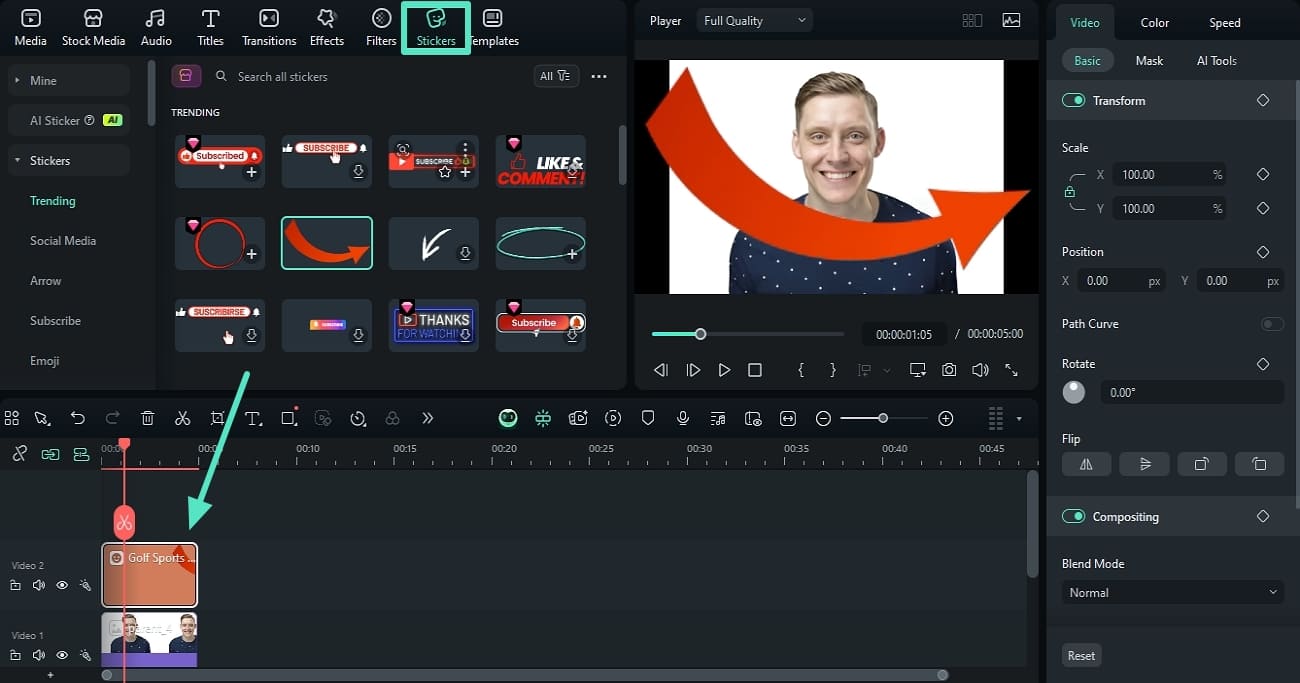
Task: Step to the previous frame
Action: point(661,370)
